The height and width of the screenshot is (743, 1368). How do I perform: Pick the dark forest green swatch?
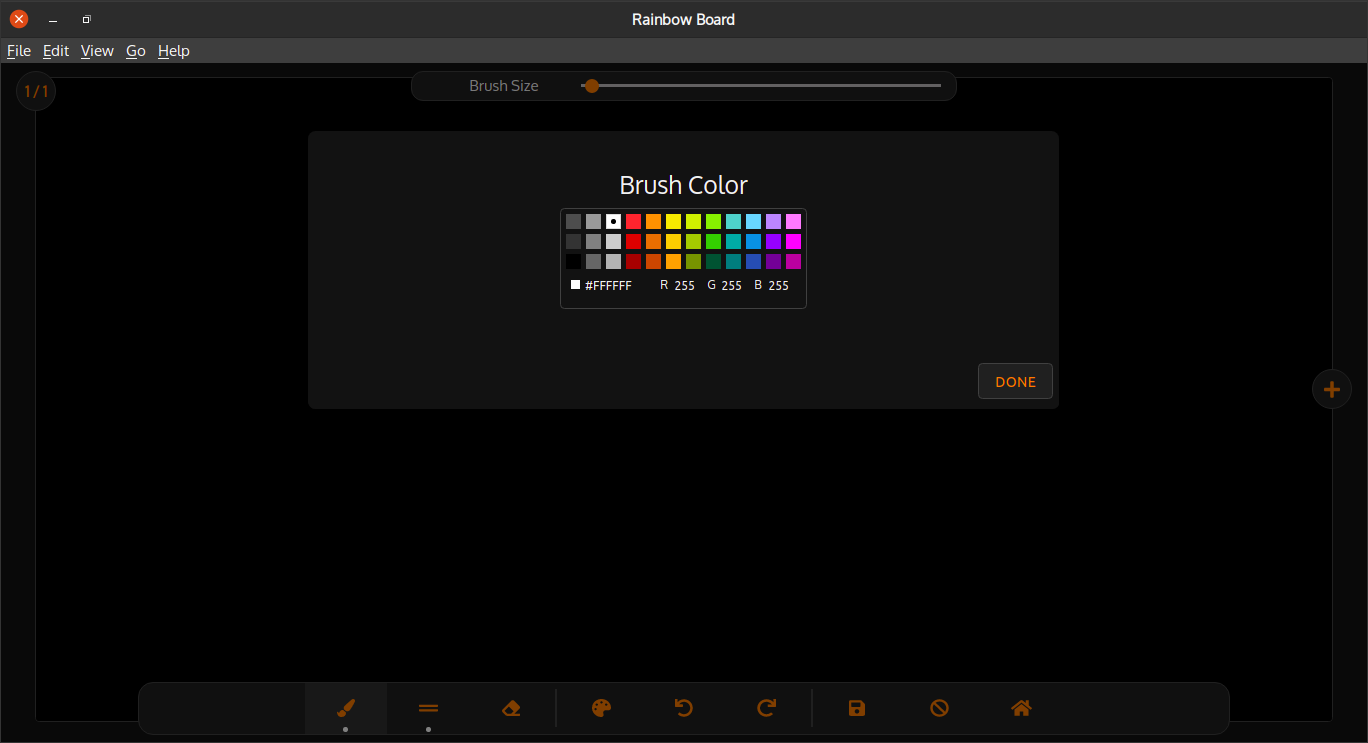click(713, 262)
